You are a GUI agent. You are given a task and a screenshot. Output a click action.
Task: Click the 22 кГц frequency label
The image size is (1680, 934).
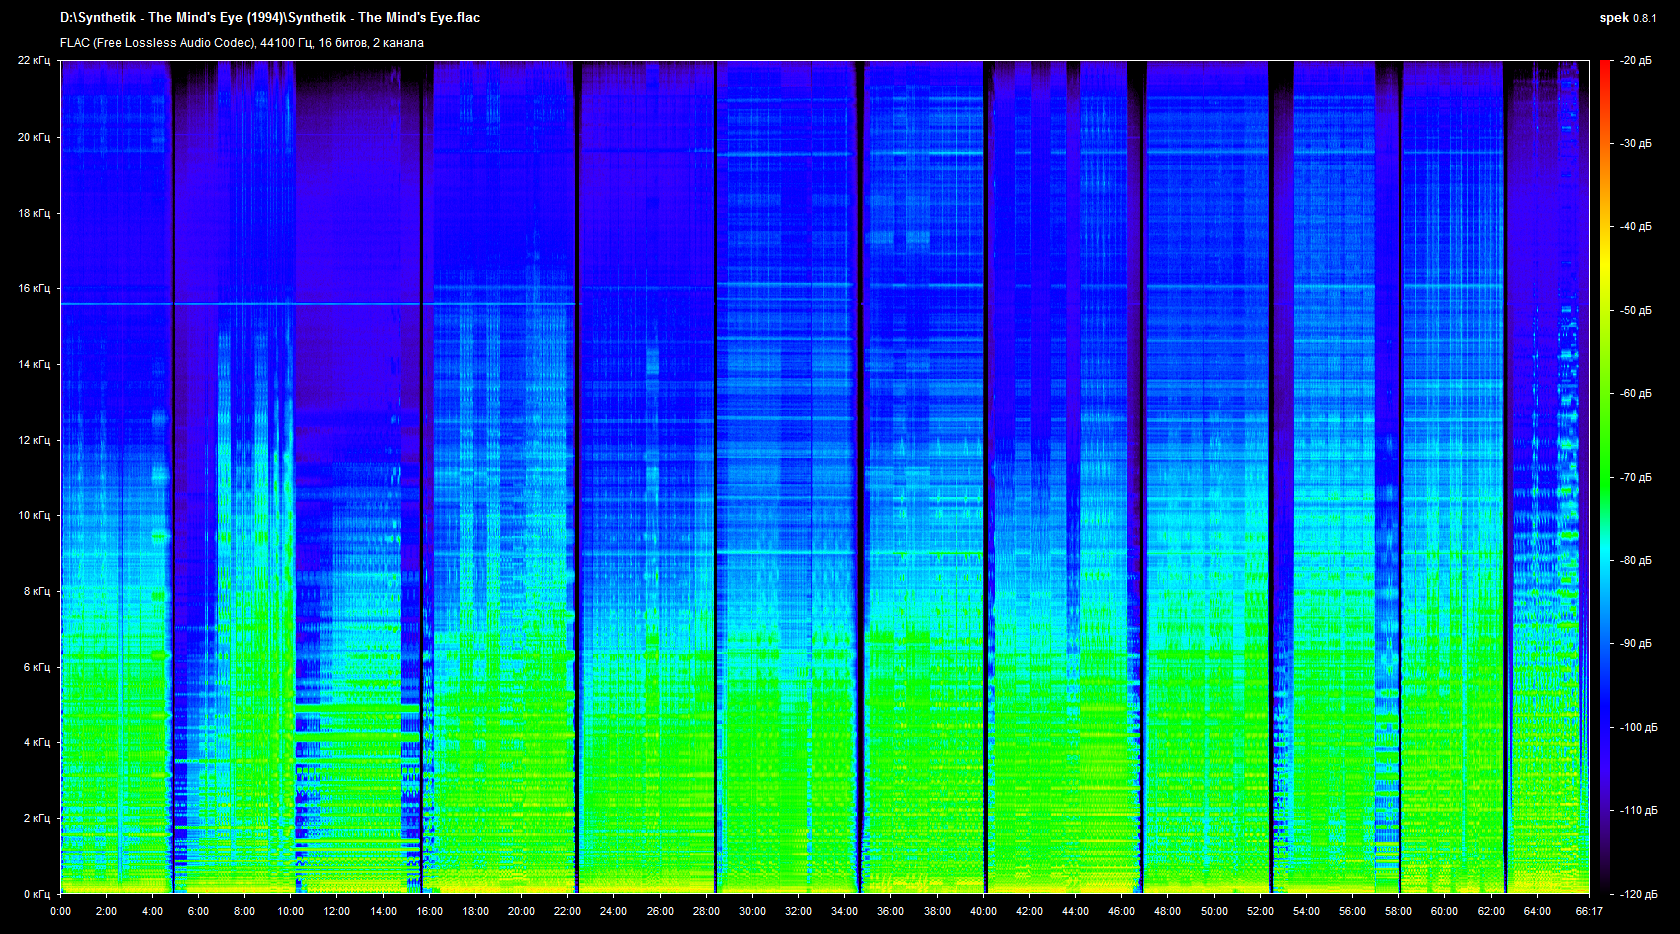tap(34, 60)
